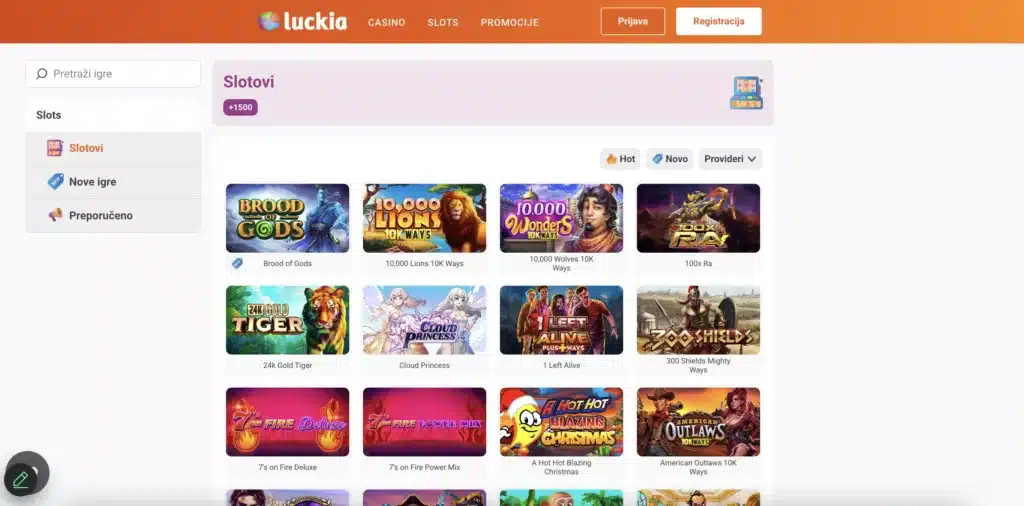Click the Preporučeno megaphone icon
The height and width of the screenshot is (506, 1024).
(x=56, y=215)
